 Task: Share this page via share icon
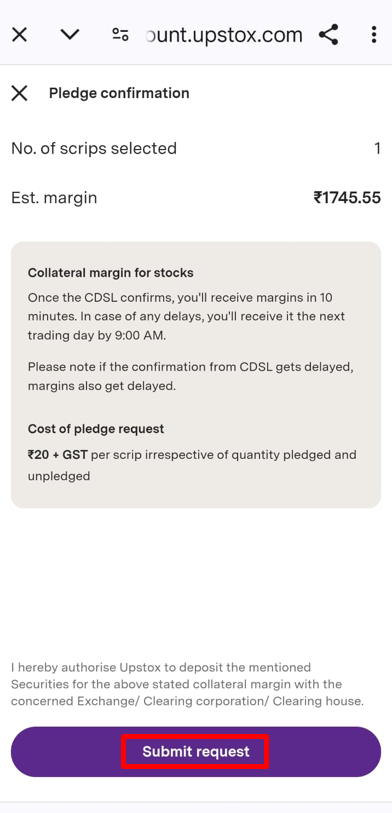tap(328, 35)
